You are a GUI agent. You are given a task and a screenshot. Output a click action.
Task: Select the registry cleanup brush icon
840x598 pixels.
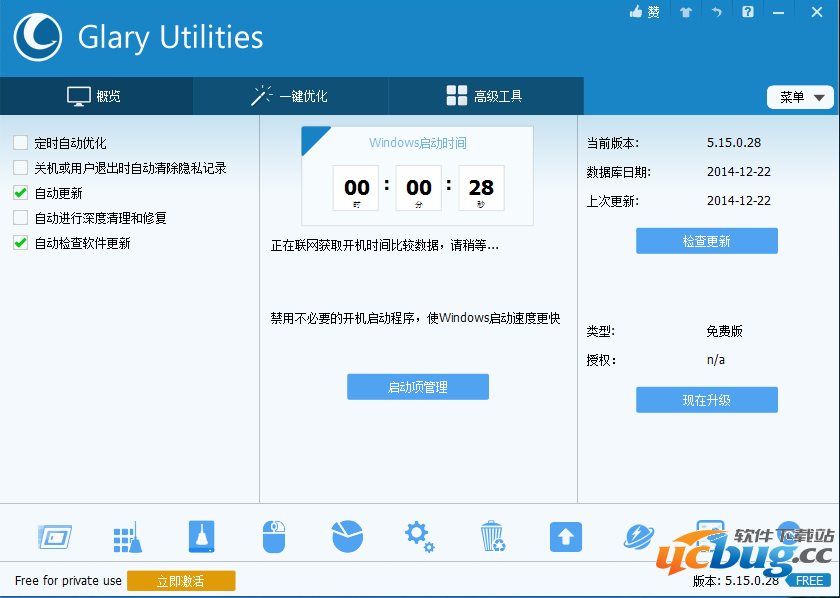pyautogui.click(x=128, y=537)
